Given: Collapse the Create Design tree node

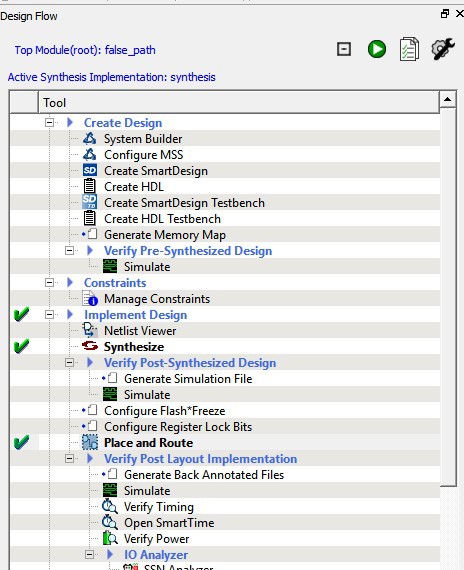Looking at the screenshot, I should (x=49, y=123).
